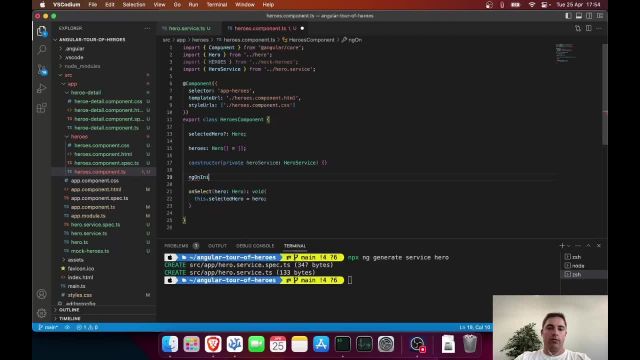Open the Explorer view in the activity bar
The width and height of the screenshot is (640, 360).
[41, 31]
